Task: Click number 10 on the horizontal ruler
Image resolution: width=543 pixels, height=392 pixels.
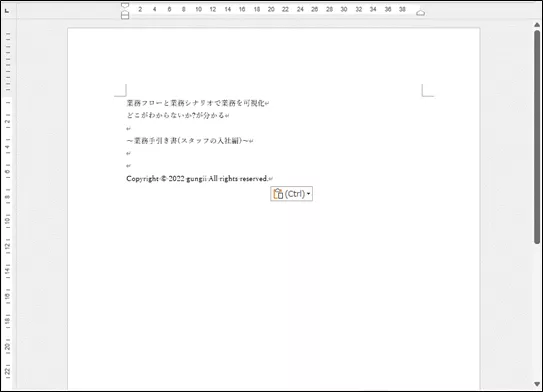Action: click(x=198, y=9)
